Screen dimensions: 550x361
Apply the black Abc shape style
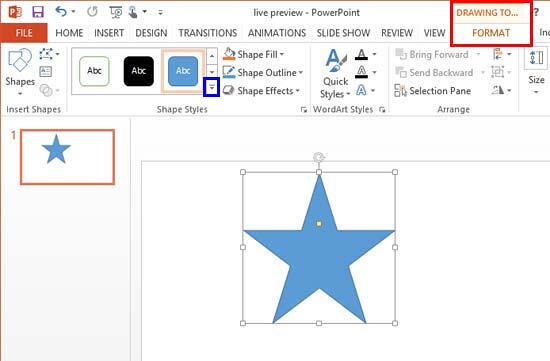click(x=139, y=71)
